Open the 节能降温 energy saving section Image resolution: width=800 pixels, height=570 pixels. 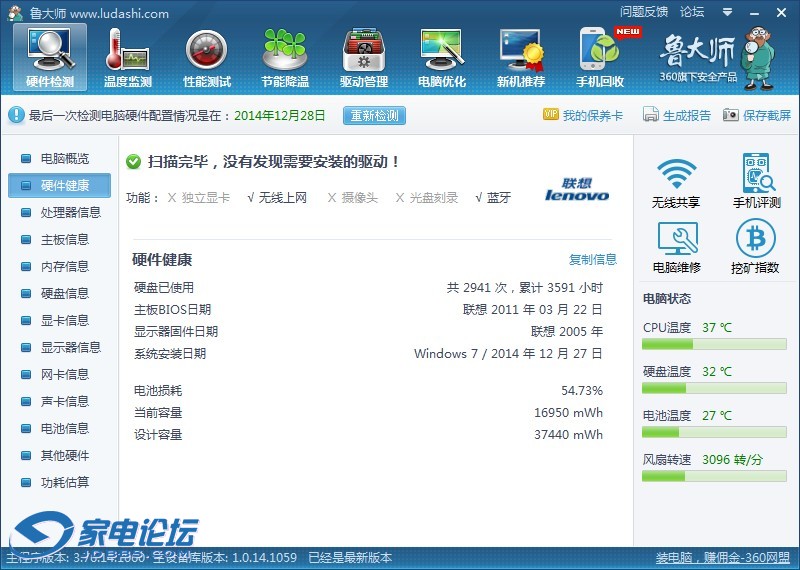[x=285, y=57]
